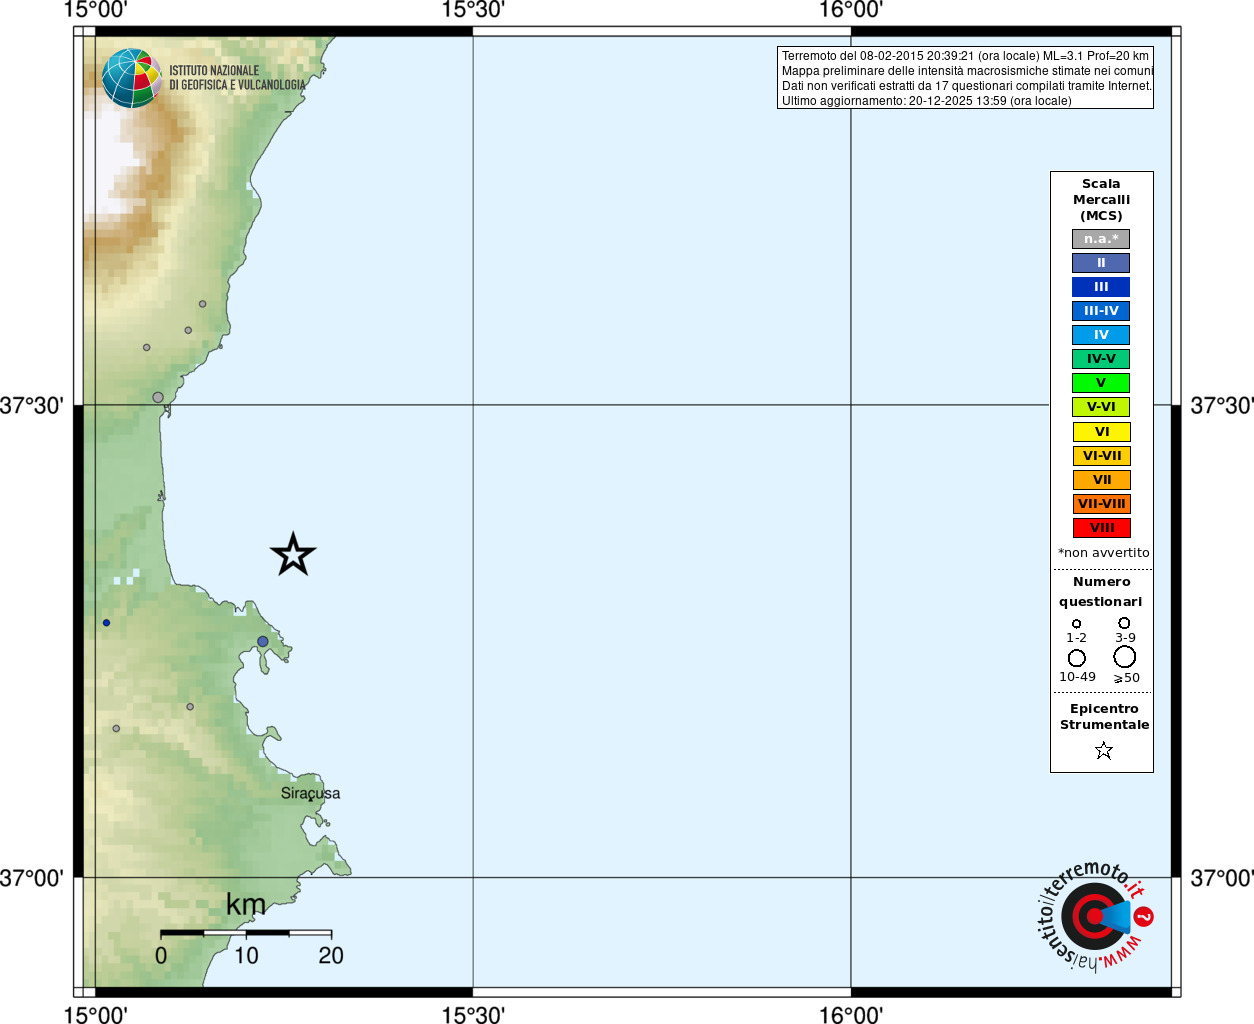1254x1024 pixels.
Task: Click the blue intensity dot near Augusta
Action: click(x=262, y=641)
